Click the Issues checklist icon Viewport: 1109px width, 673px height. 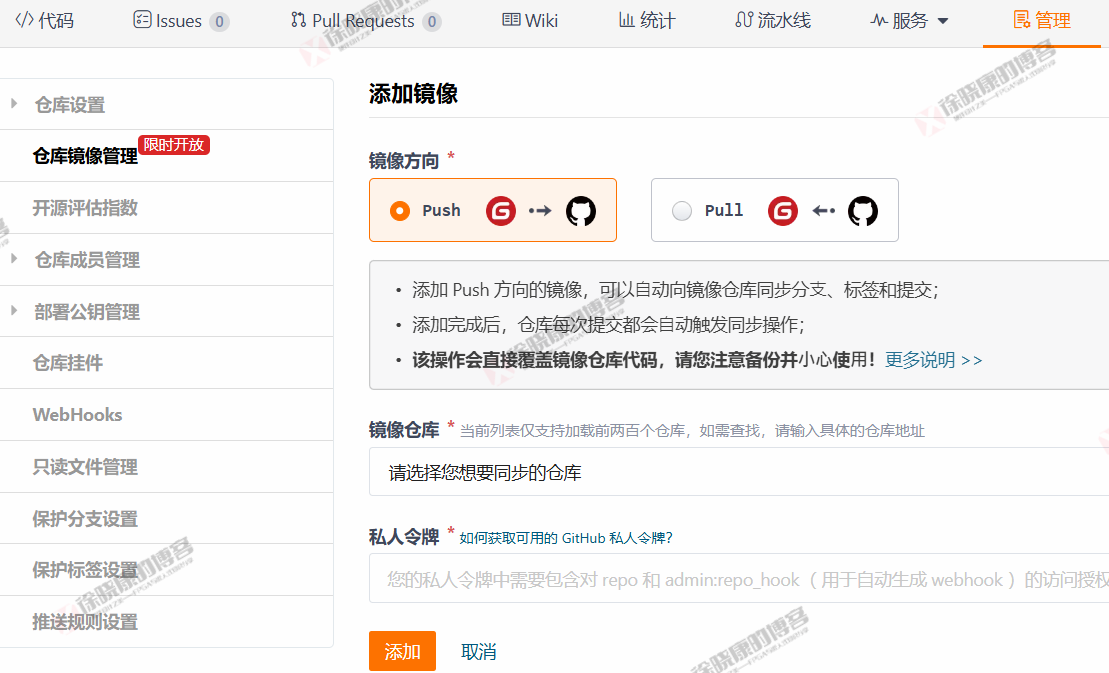138,20
